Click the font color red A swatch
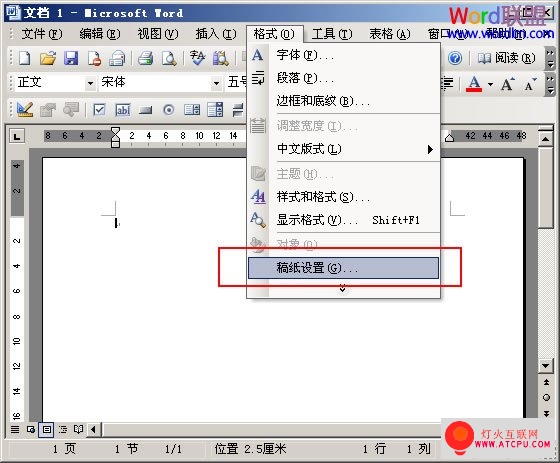 (x=474, y=84)
